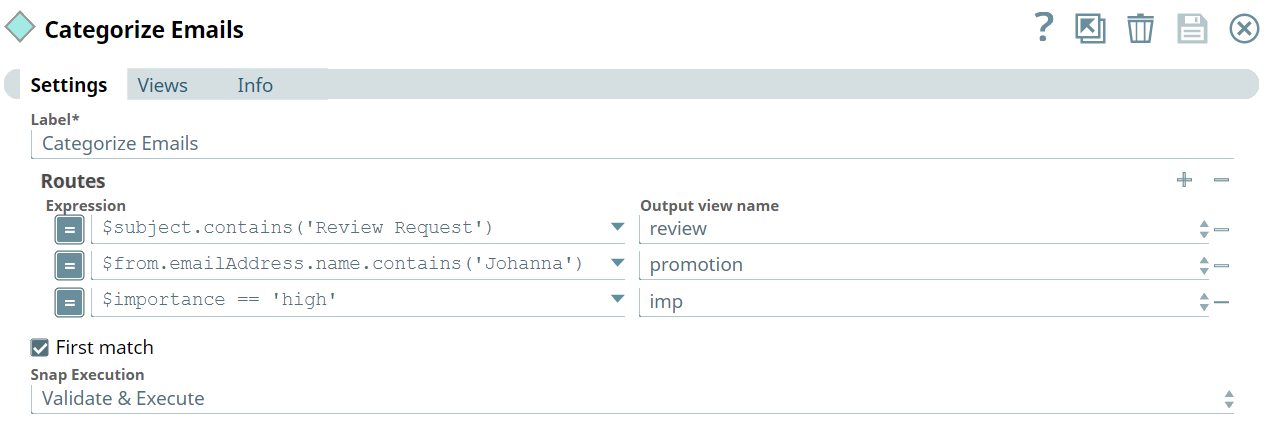The image size is (1266, 438).
Task: Click the promotion output view stepper
Action: point(1203,265)
